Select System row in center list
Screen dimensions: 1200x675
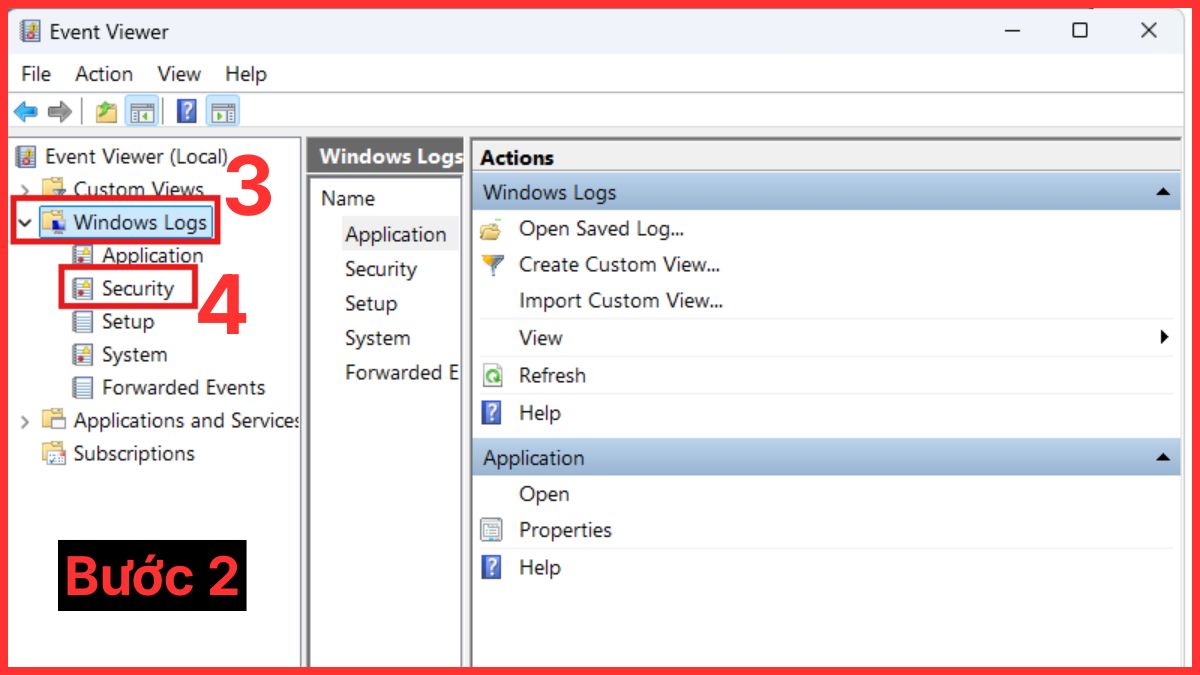click(x=377, y=338)
